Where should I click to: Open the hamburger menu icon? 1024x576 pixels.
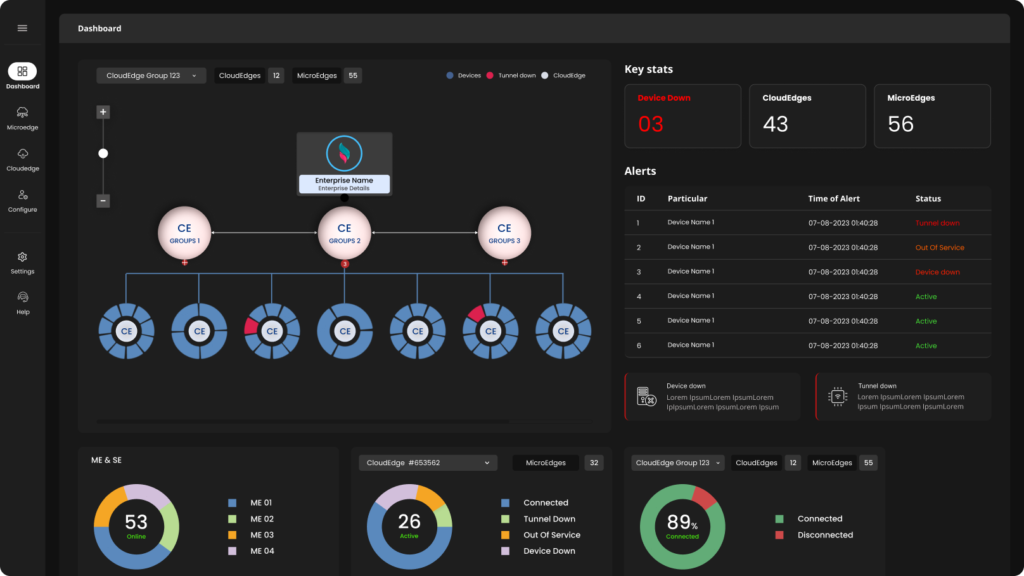pyautogui.click(x=22, y=28)
